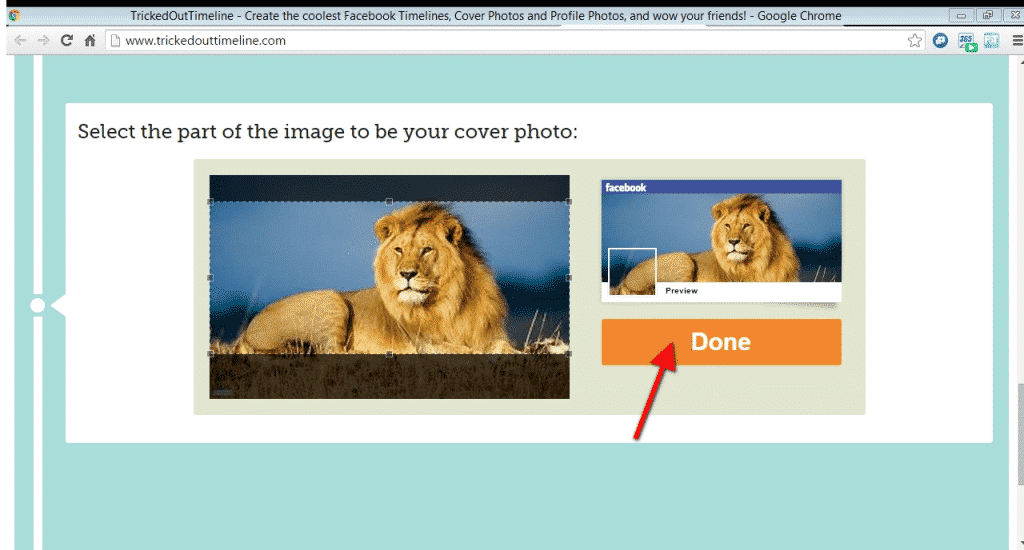Minimize the Chrome window
This screenshot has width=1024, height=550.
tap(961, 15)
